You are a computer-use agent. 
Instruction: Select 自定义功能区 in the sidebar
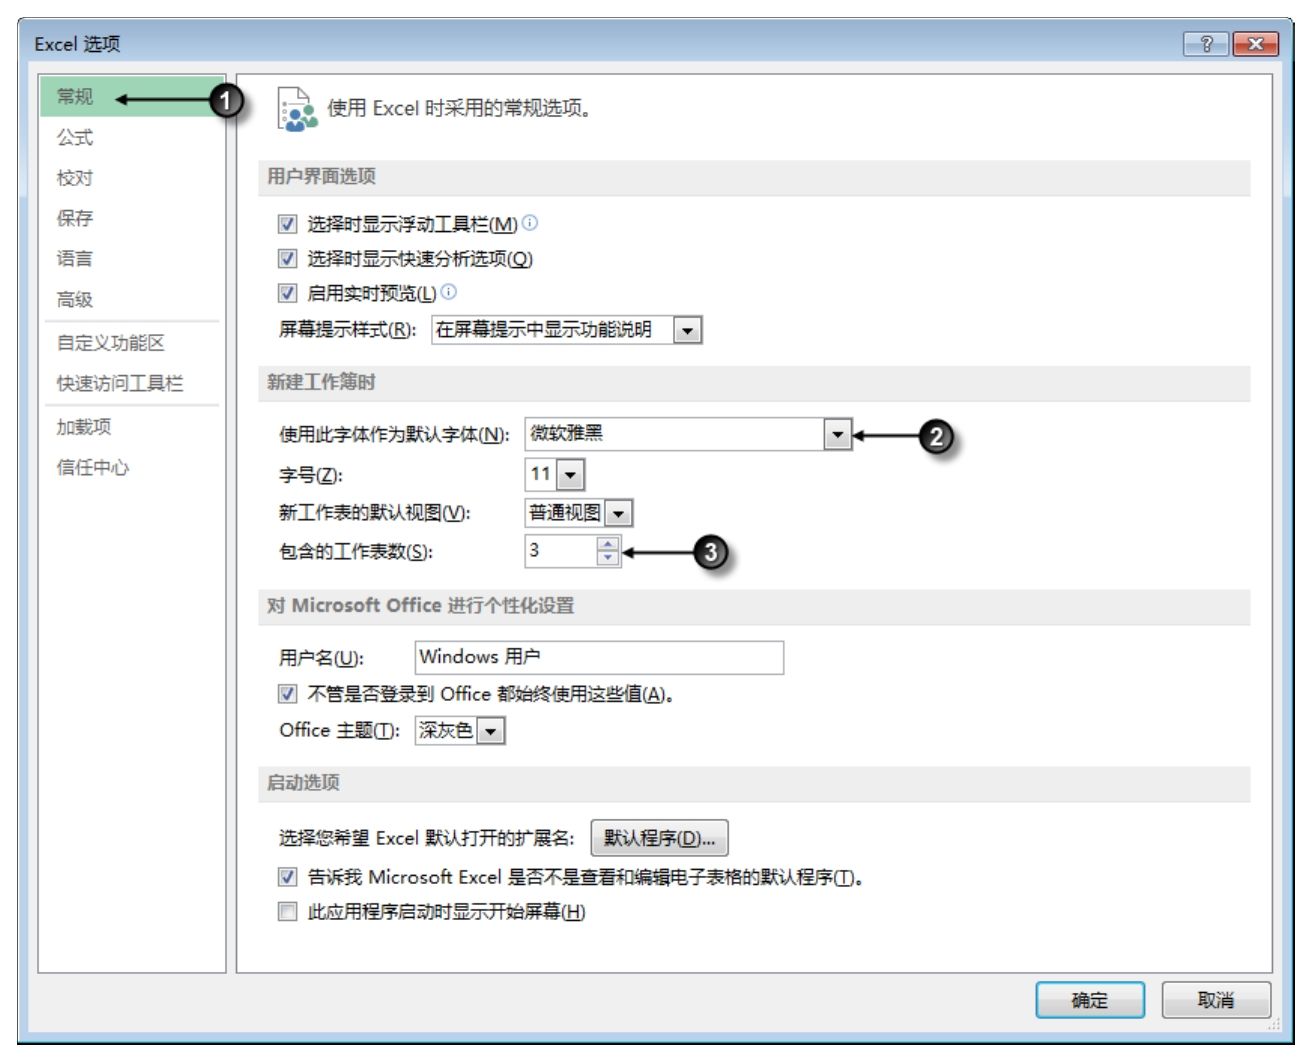110,343
